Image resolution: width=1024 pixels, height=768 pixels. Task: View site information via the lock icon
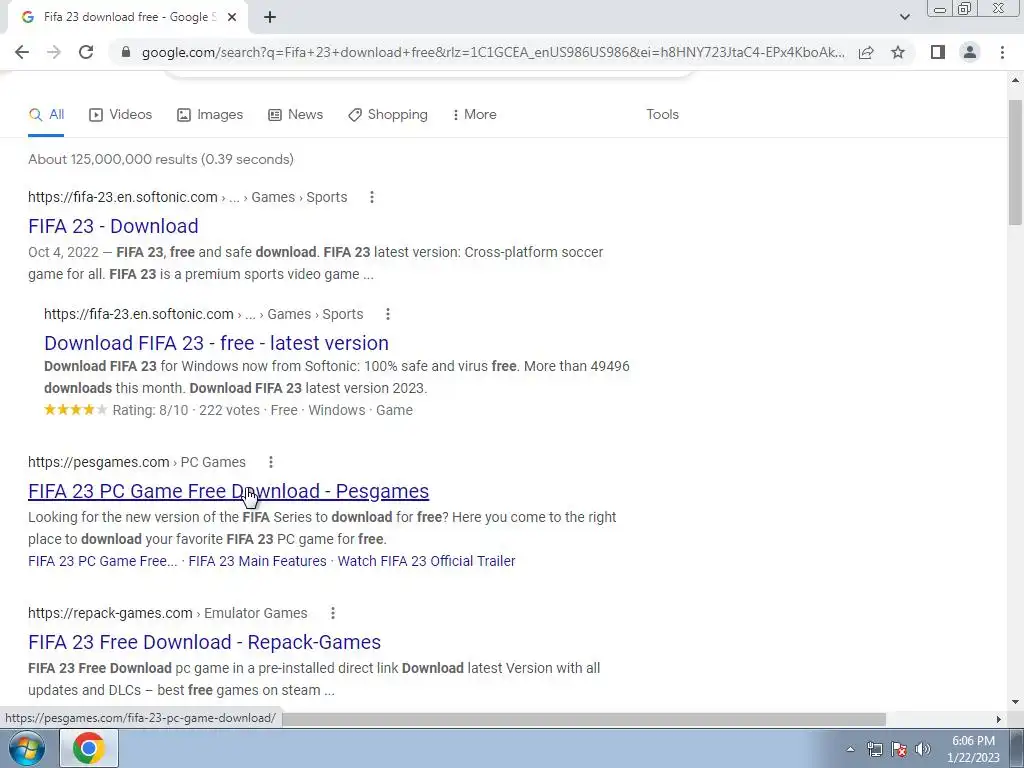click(127, 52)
